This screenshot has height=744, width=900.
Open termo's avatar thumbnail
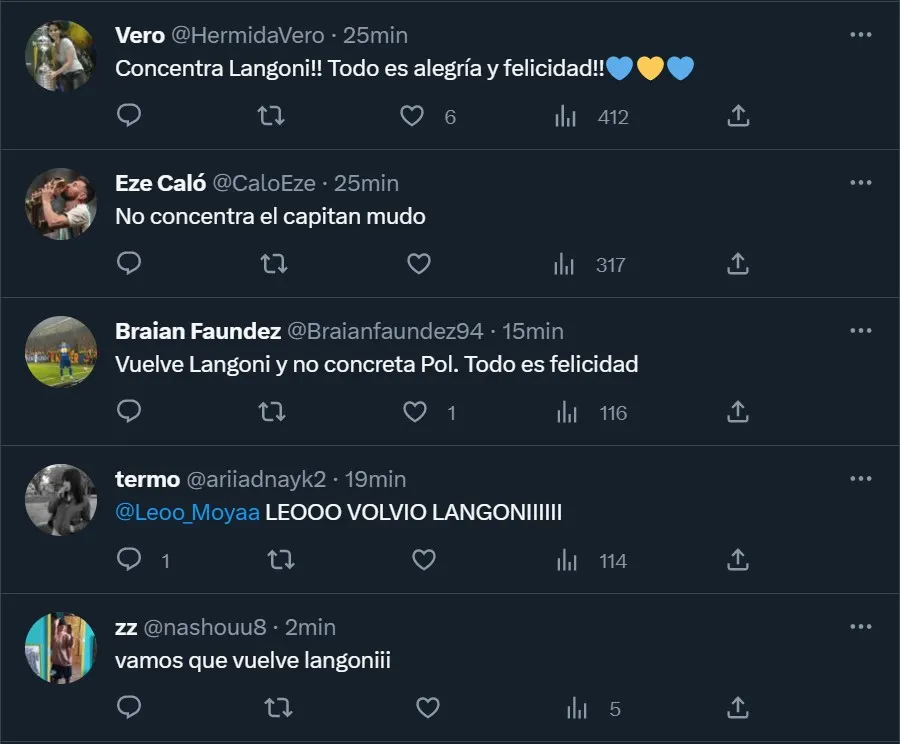(60, 499)
